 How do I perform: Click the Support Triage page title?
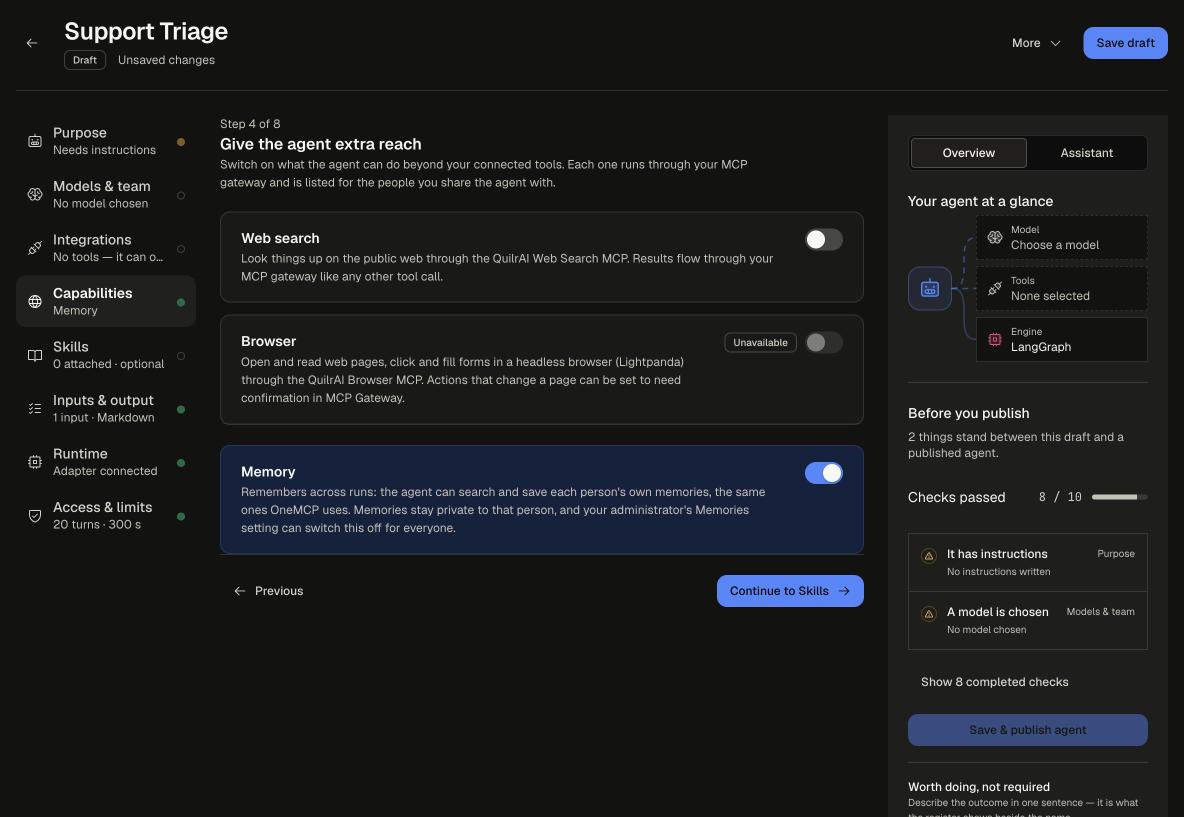[146, 31]
